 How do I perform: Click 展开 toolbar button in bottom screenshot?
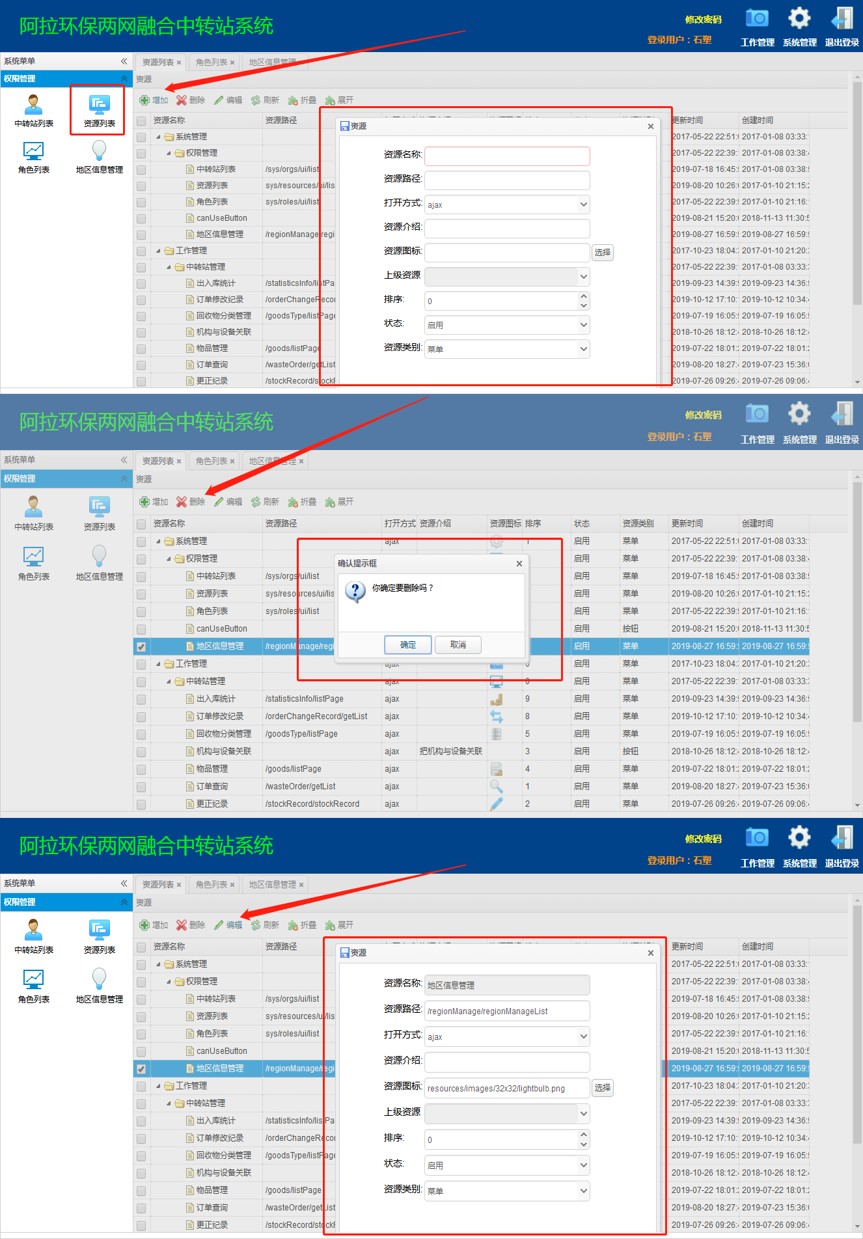pyautogui.click(x=339, y=925)
